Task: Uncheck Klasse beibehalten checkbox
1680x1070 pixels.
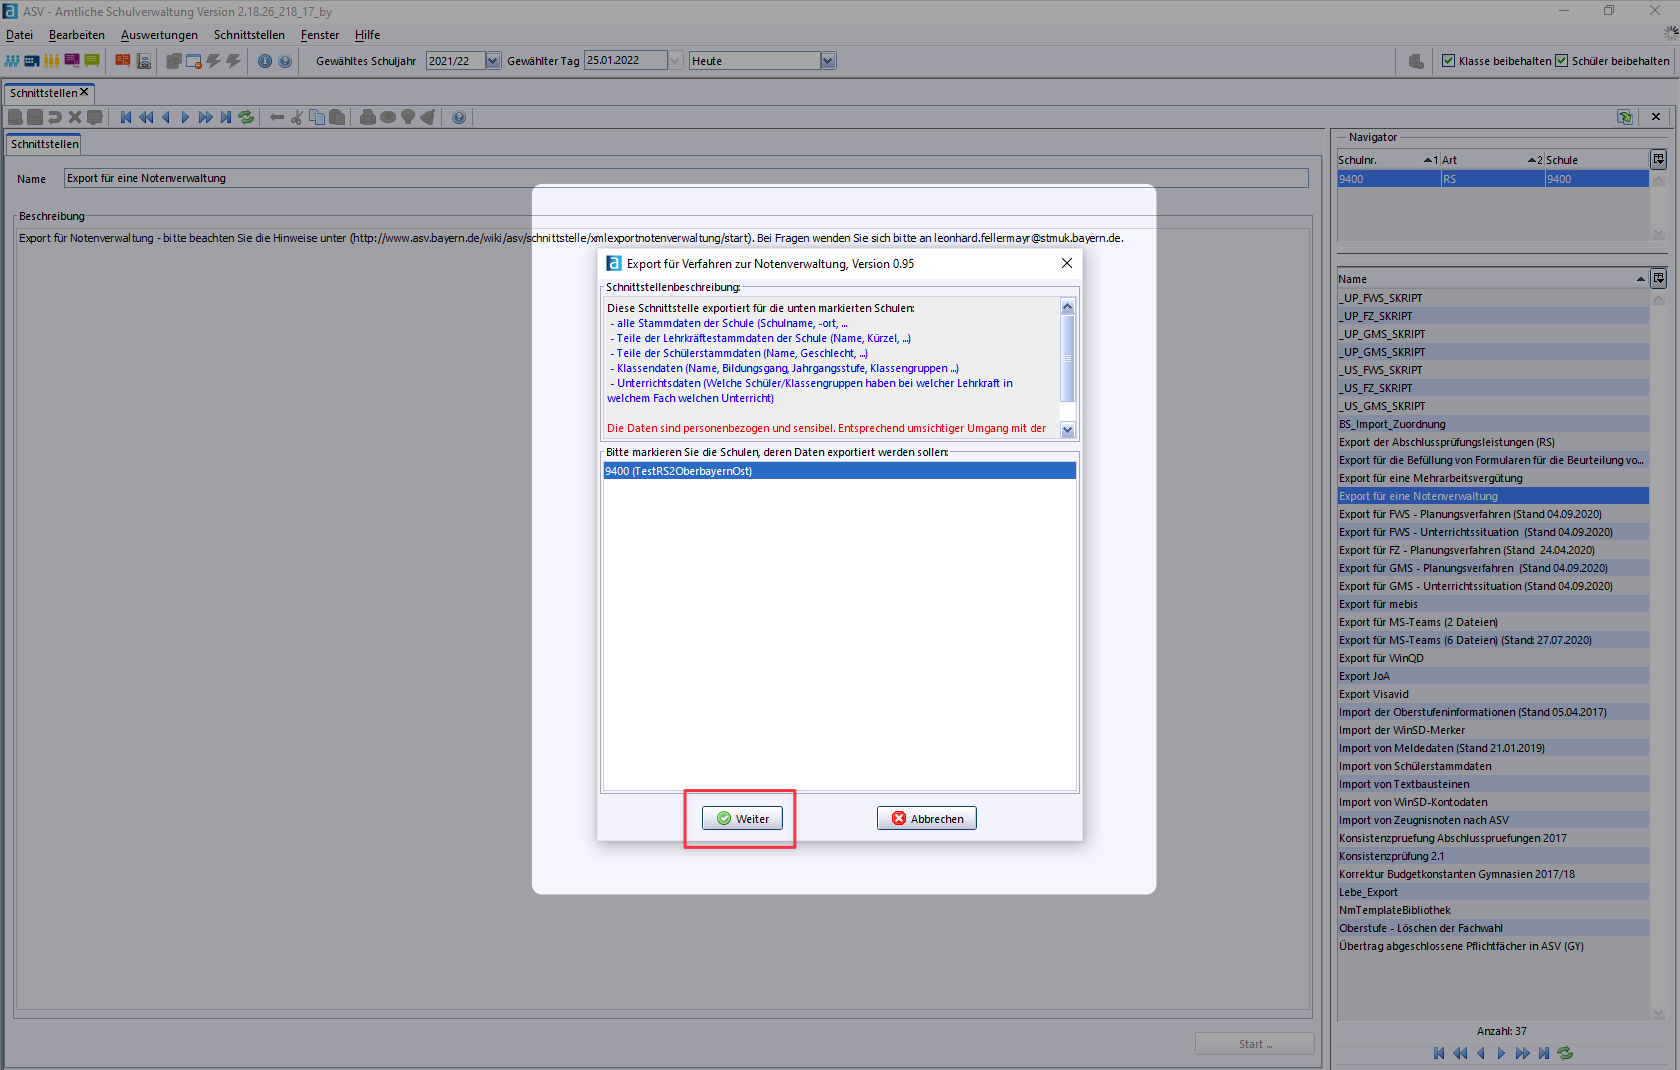Action: (x=1448, y=61)
